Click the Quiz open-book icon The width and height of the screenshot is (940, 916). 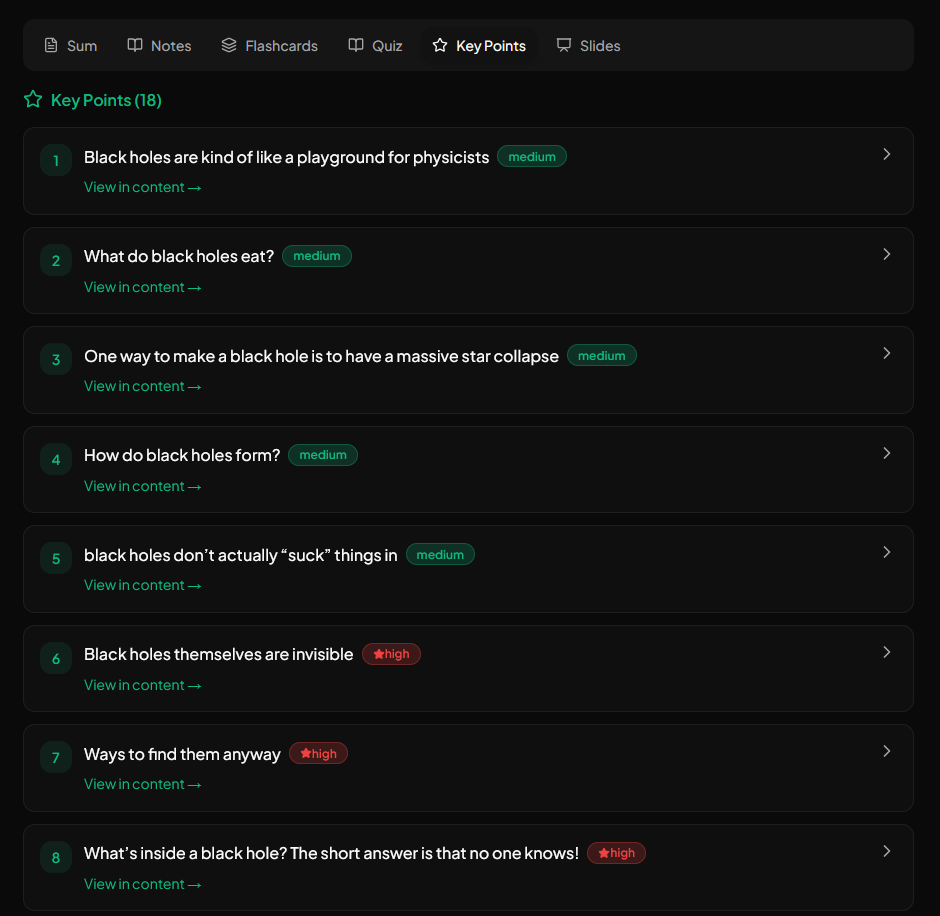point(355,45)
